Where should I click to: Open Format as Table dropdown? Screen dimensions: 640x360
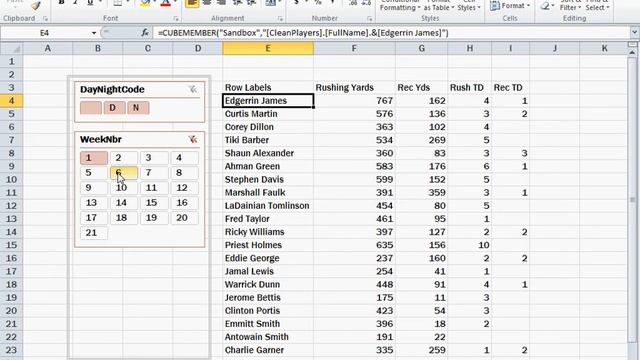click(439, 6)
